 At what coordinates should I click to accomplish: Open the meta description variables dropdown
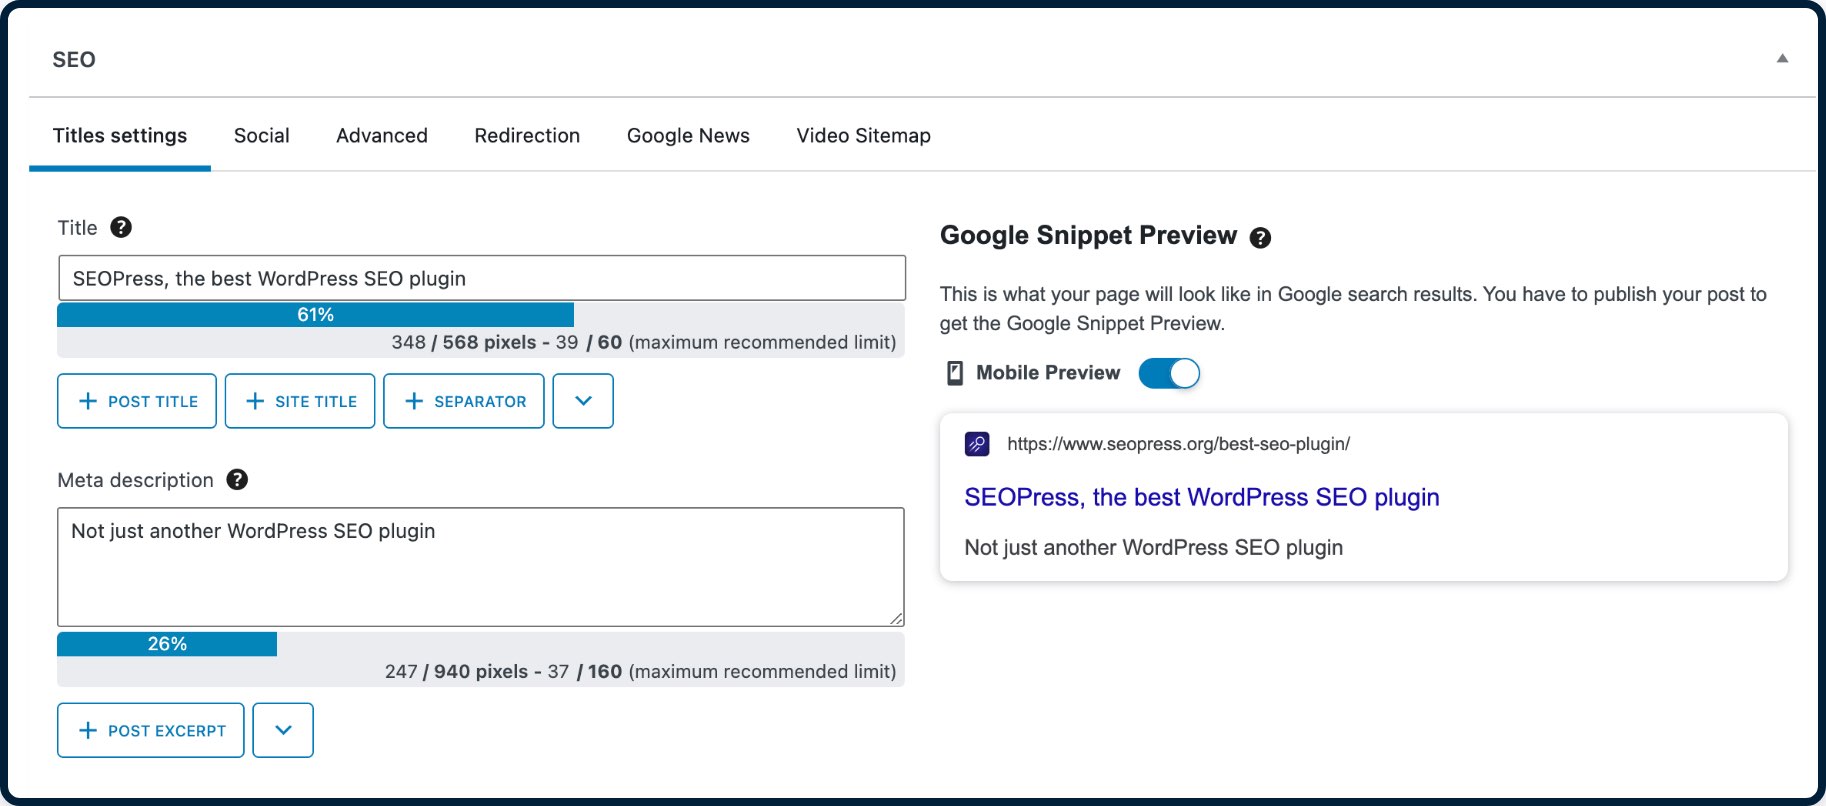[x=283, y=730]
